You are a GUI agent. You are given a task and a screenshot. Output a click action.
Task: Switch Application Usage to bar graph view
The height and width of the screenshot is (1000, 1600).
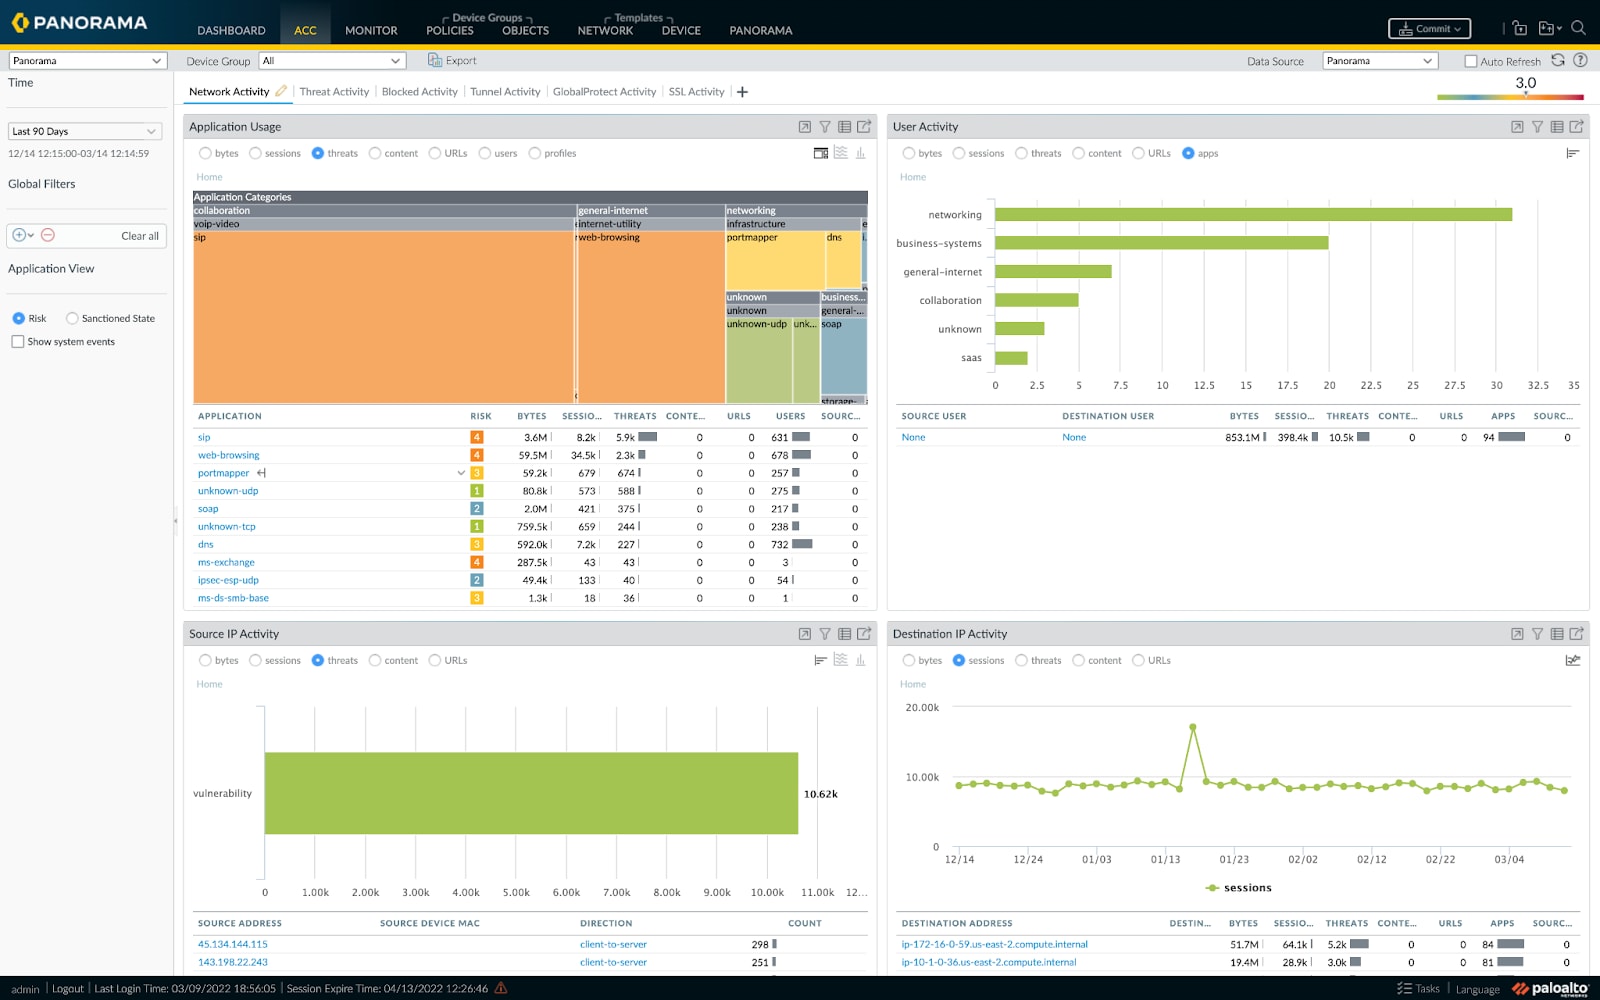[x=861, y=153]
